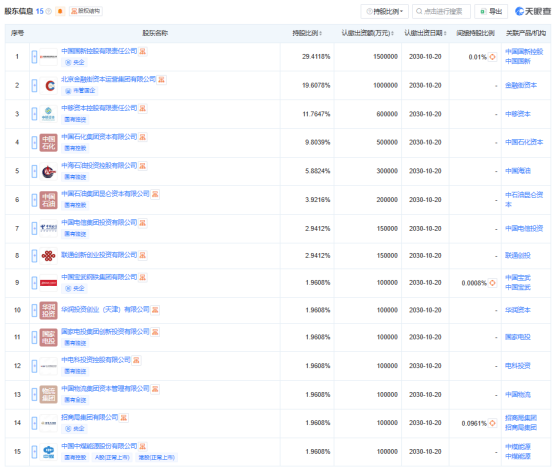Click the 华润投资 logo thumbnail
The image size is (553, 473).
point(48,310)
